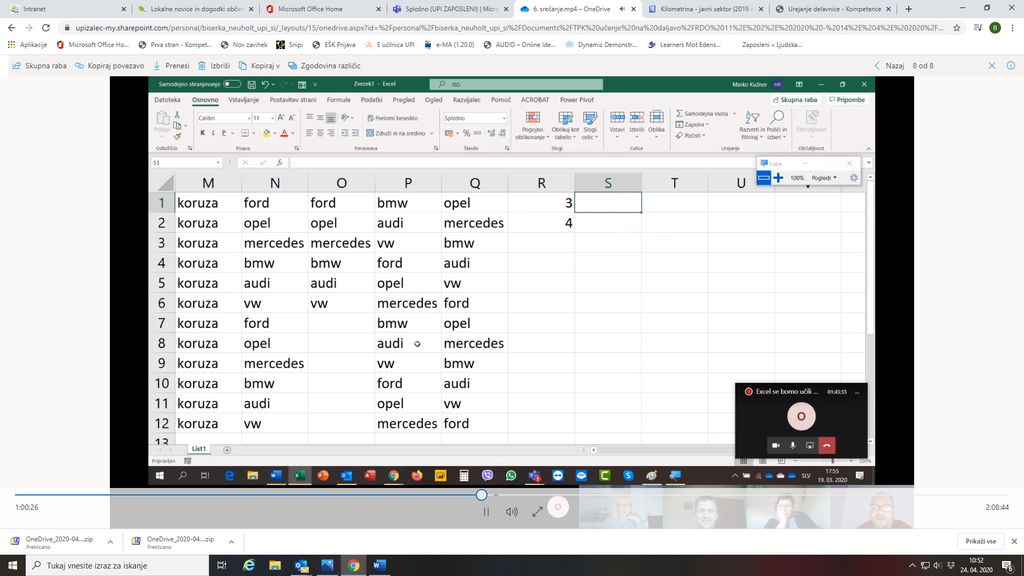Enter fullscreen mode for the video
1024x576 pixels.
(537, 511)
